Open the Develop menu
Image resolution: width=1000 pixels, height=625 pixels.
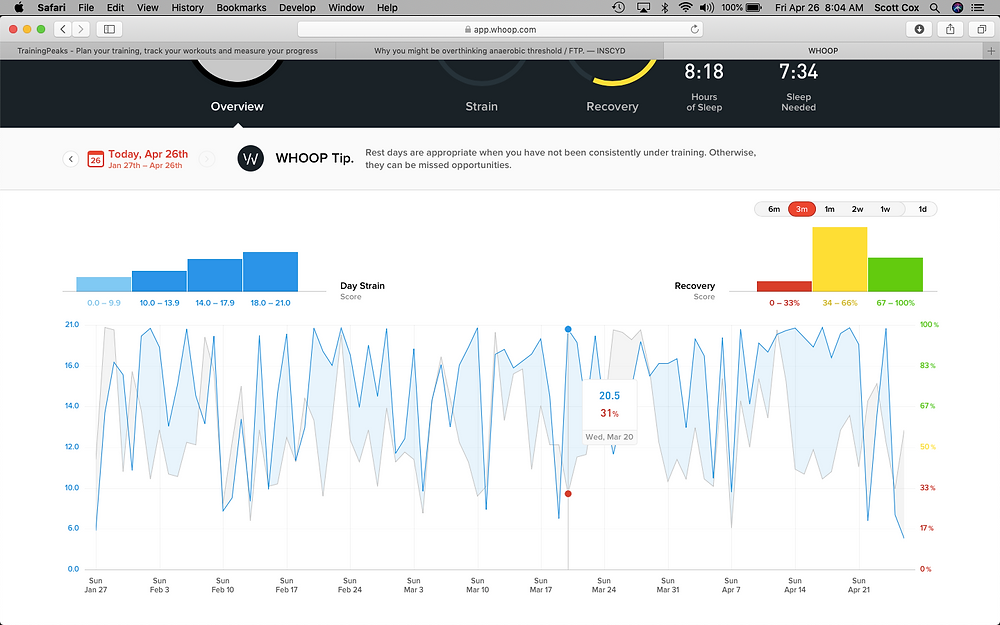tap(297, 8)
